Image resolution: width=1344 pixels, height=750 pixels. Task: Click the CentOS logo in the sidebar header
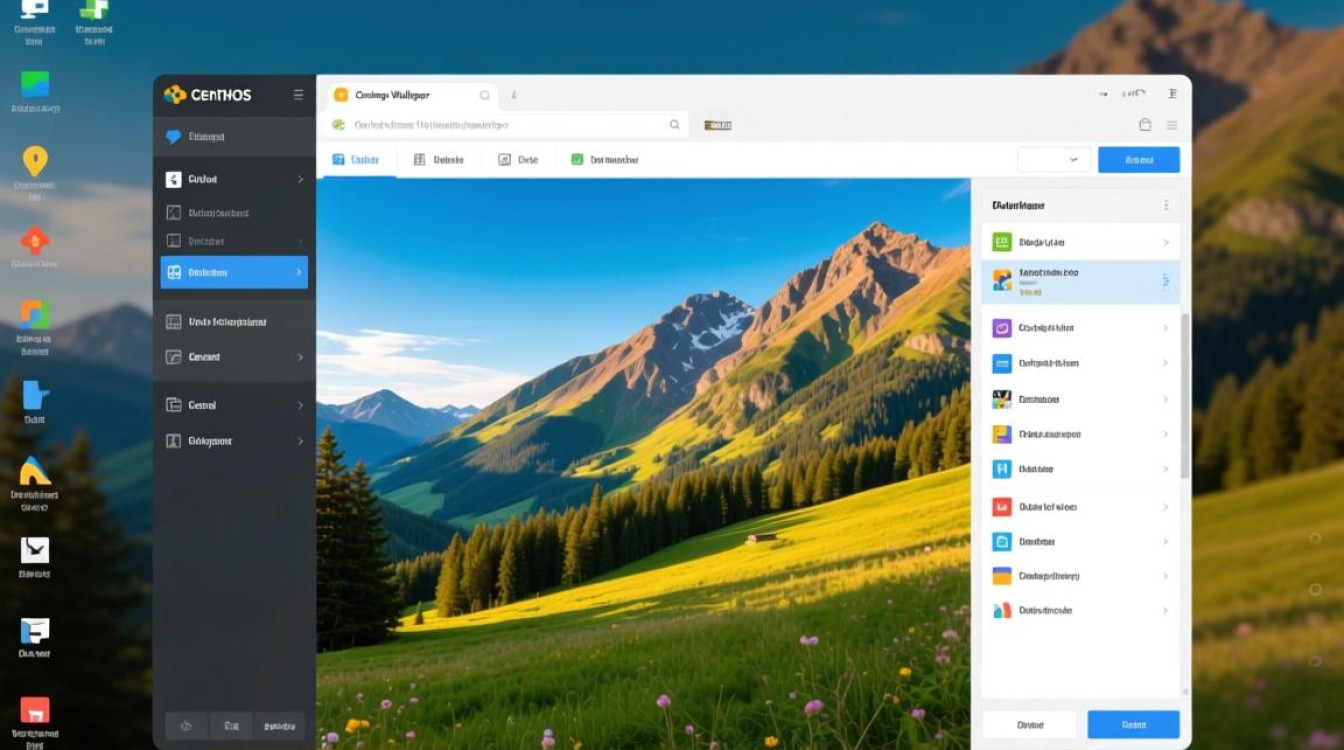click(x=175, y=95)
